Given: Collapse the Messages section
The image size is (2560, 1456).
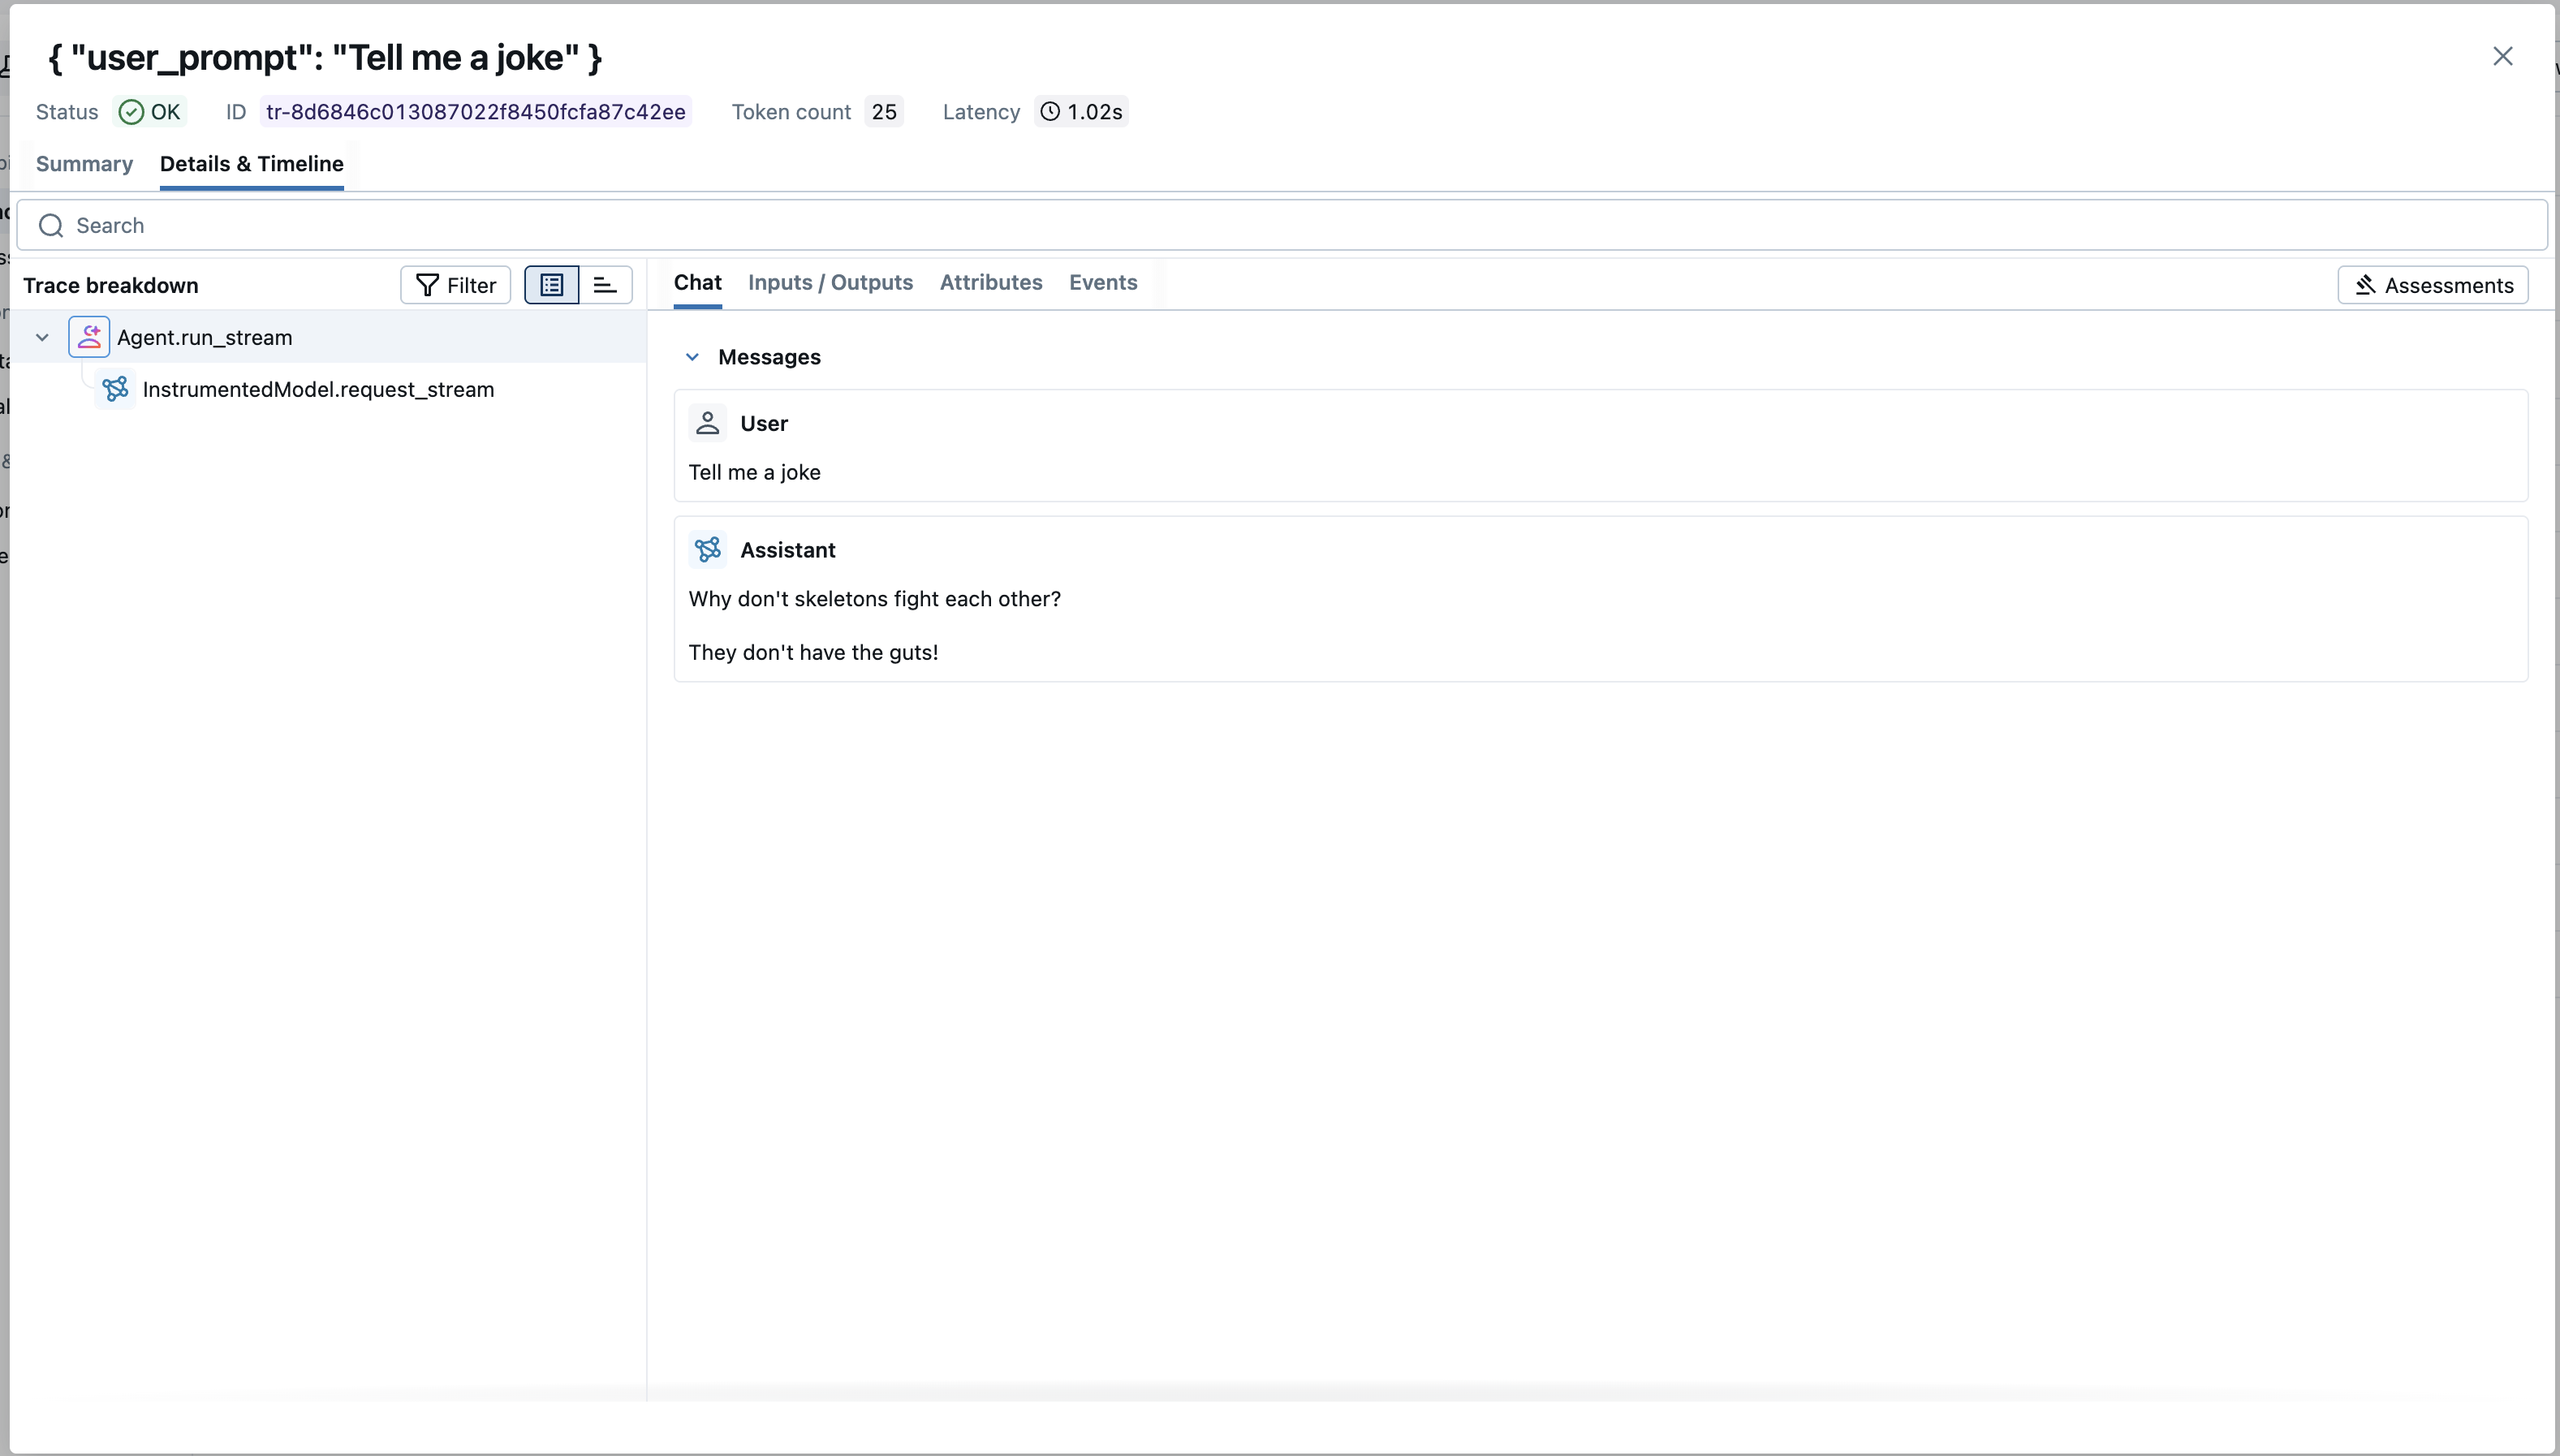Looking at the screenshot, I should coord(693,357).
